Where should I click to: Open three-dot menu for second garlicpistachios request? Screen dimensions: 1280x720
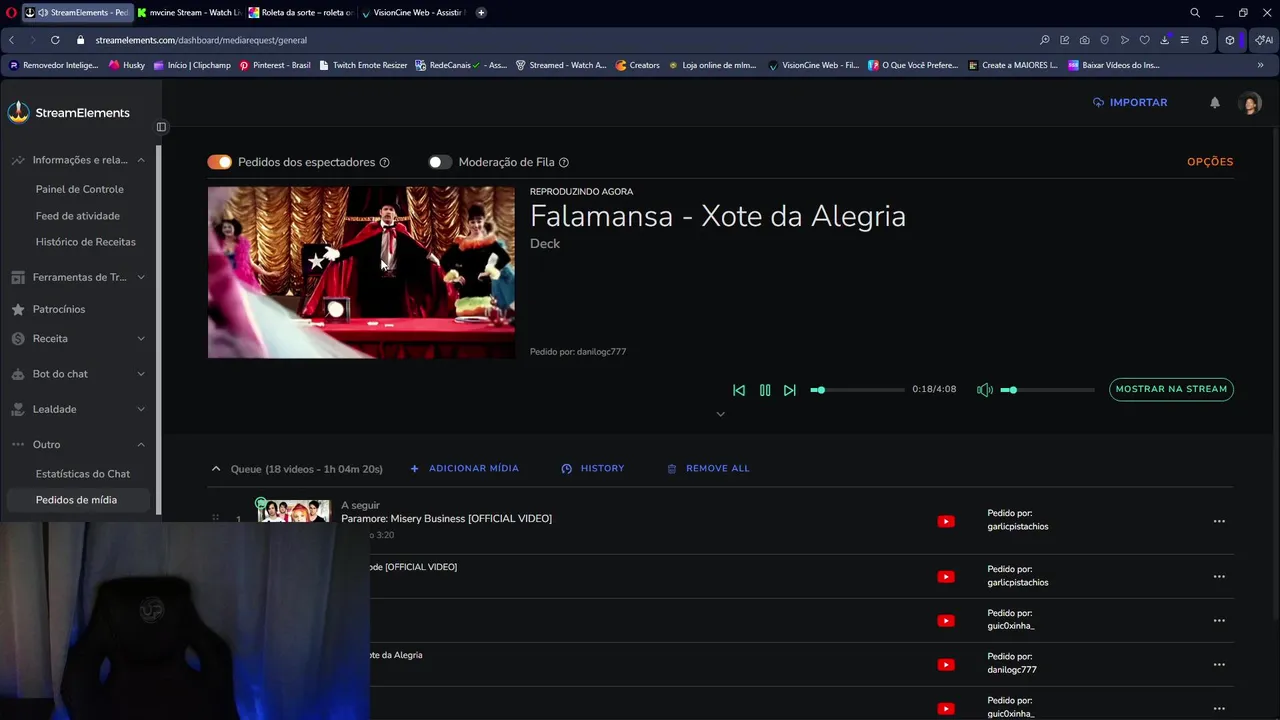(x=1219, y=576)
